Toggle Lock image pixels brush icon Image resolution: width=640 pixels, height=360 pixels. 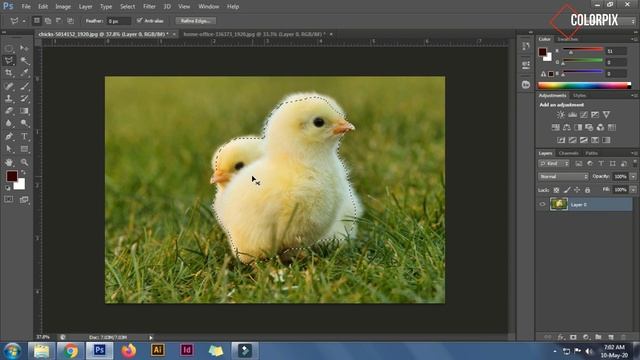pos(567,190)
